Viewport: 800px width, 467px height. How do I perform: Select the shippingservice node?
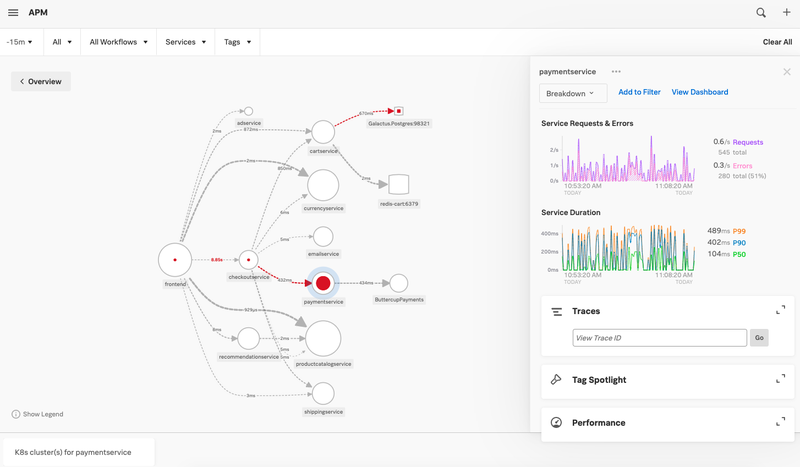323,394
